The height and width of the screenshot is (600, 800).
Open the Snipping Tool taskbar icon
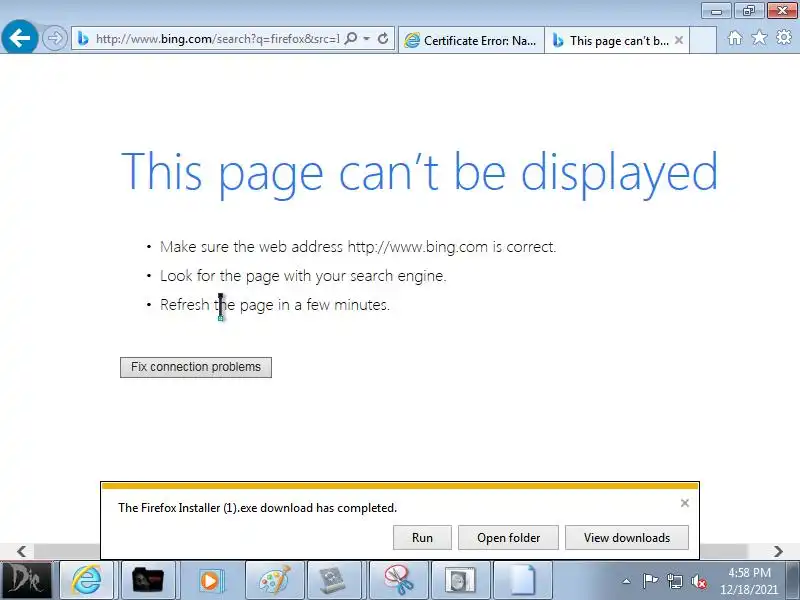point(398,580)
